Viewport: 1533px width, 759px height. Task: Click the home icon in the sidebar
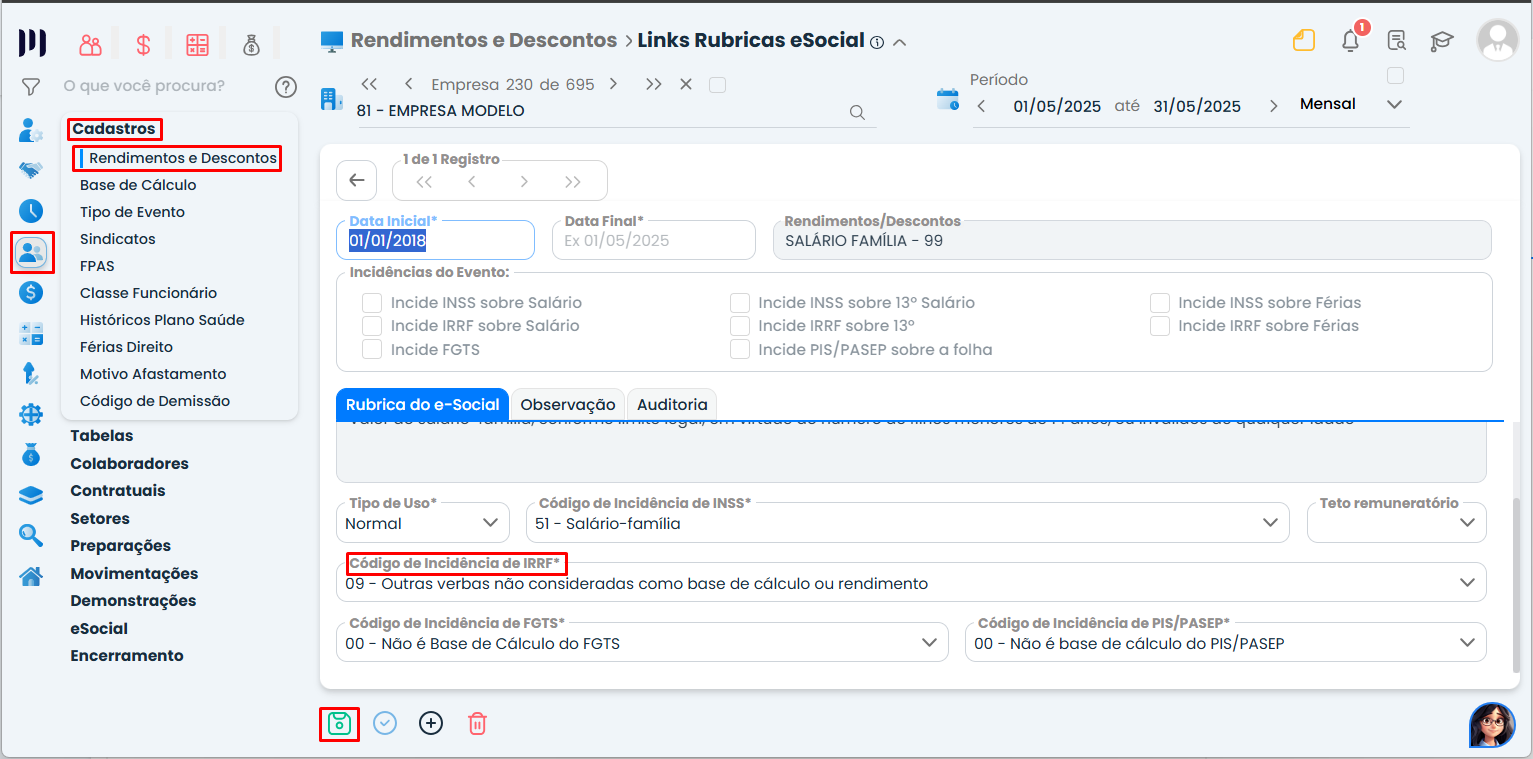(31, 576)
